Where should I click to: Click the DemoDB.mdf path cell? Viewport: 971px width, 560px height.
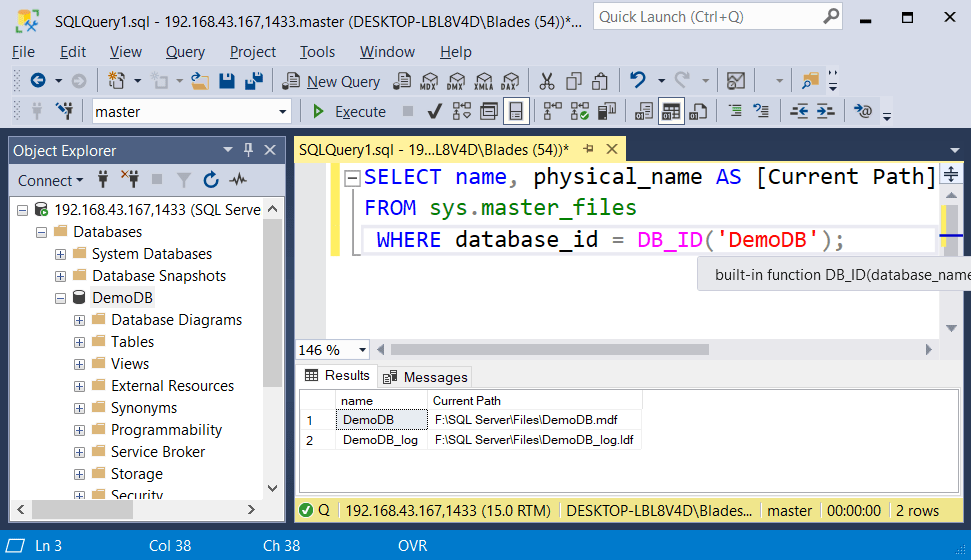534,420
